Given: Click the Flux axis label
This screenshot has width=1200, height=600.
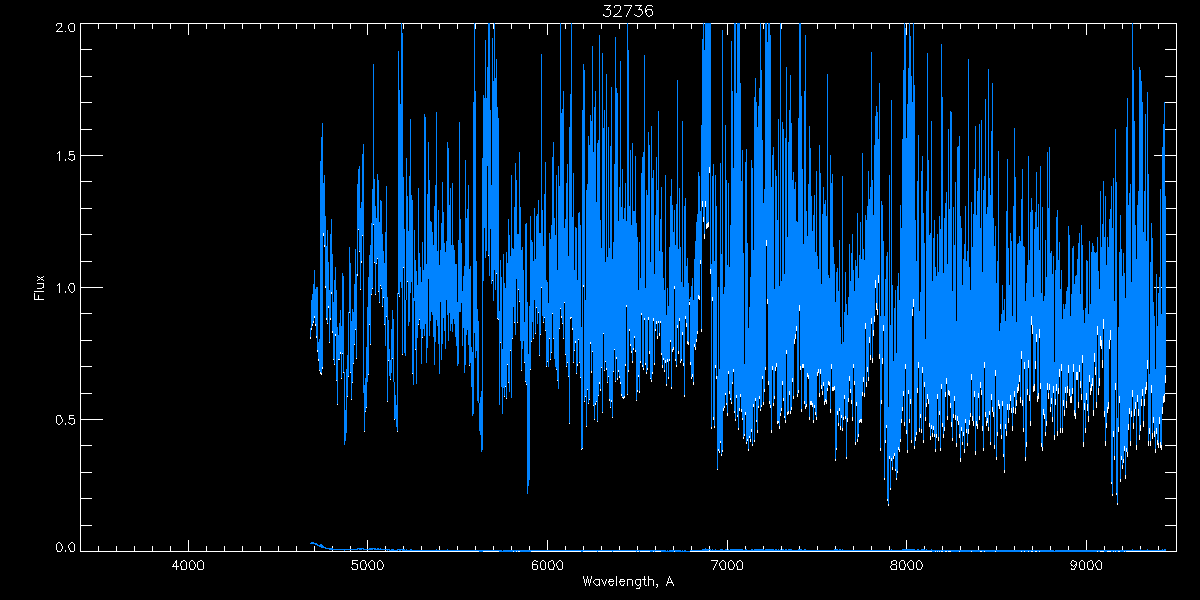Looking at the screenshot, I should click(x=40, y=288).
